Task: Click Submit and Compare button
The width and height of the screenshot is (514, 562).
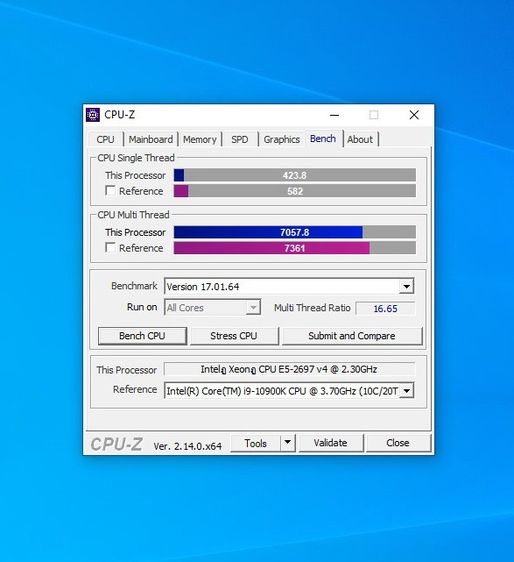Action: [352, 336]
